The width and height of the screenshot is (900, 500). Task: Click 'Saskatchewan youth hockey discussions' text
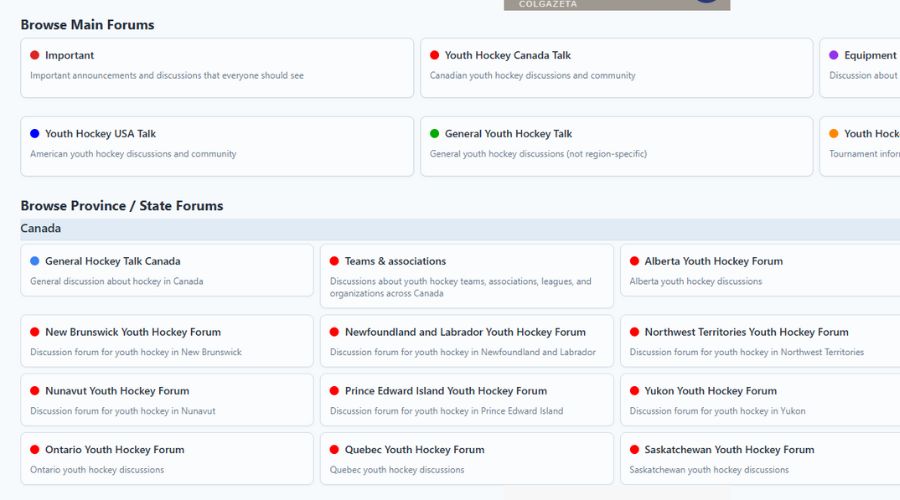[x=709, y=470]
